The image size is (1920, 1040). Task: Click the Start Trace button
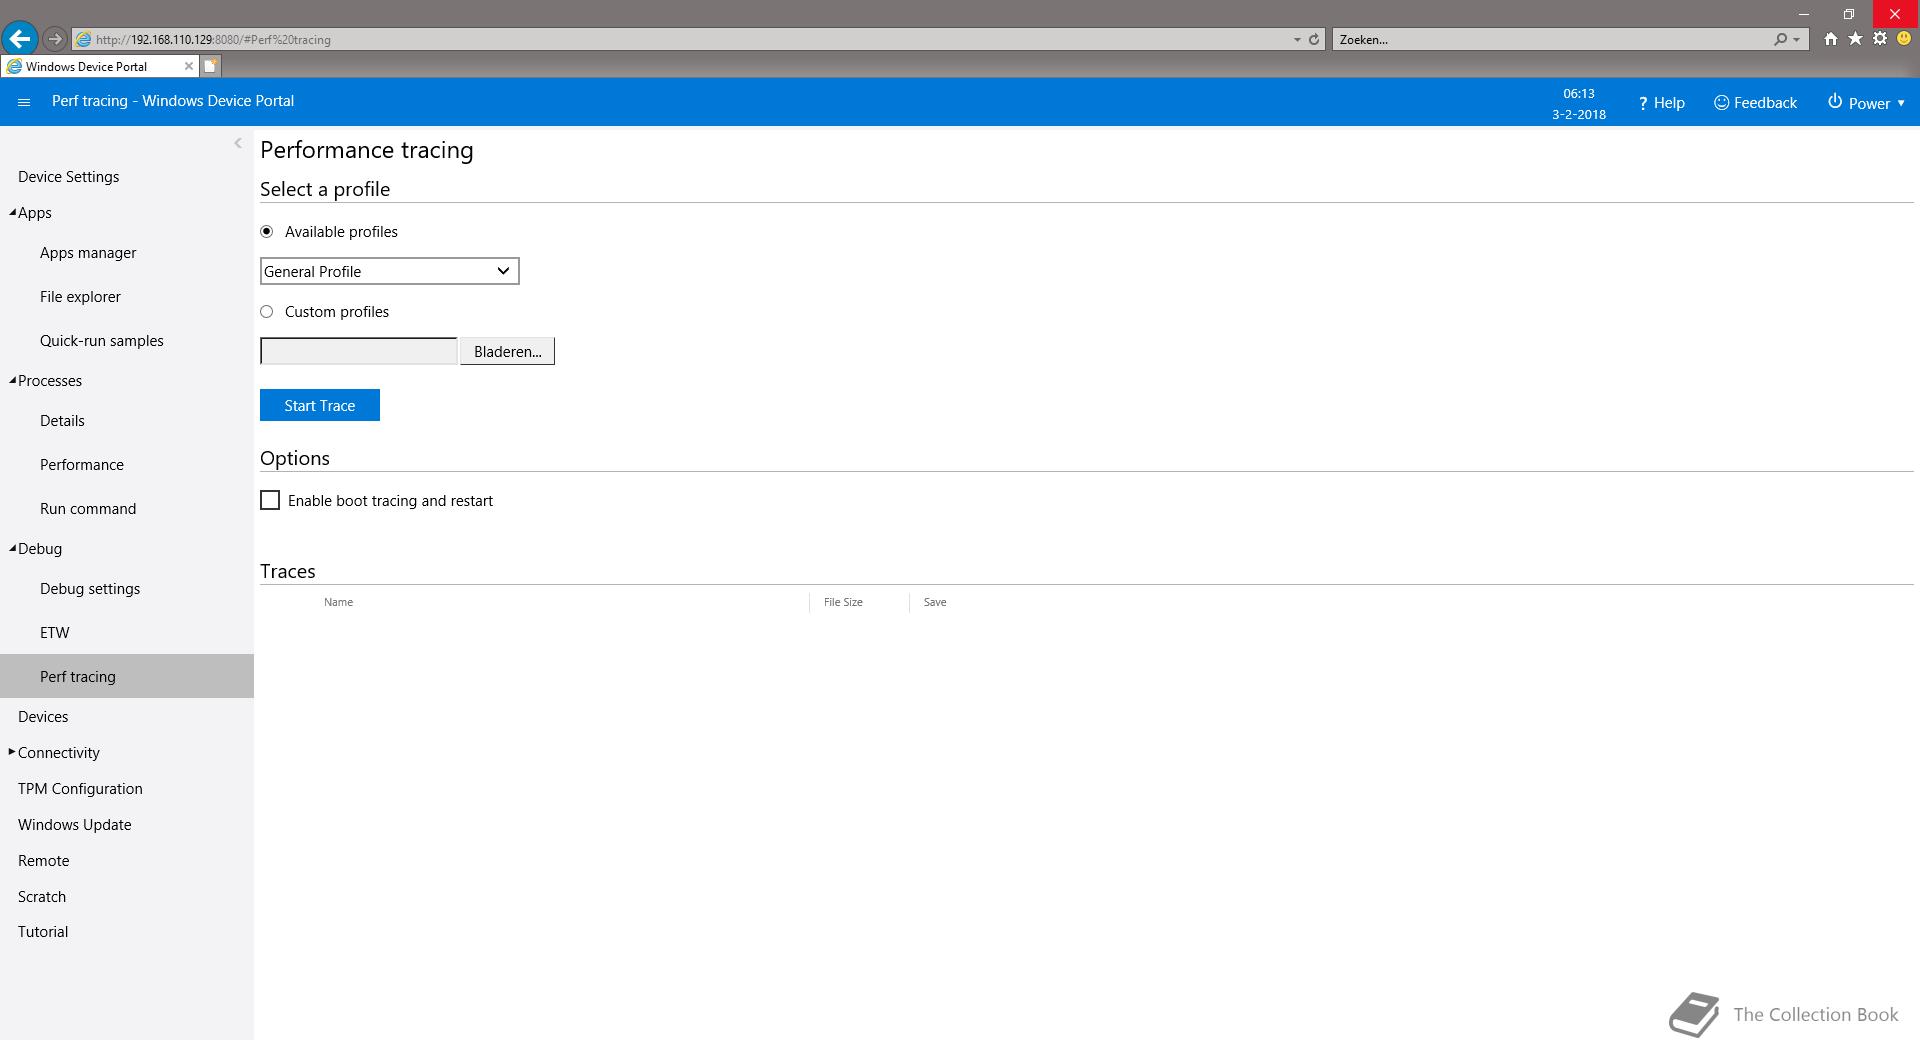click(x=320, y=405)
